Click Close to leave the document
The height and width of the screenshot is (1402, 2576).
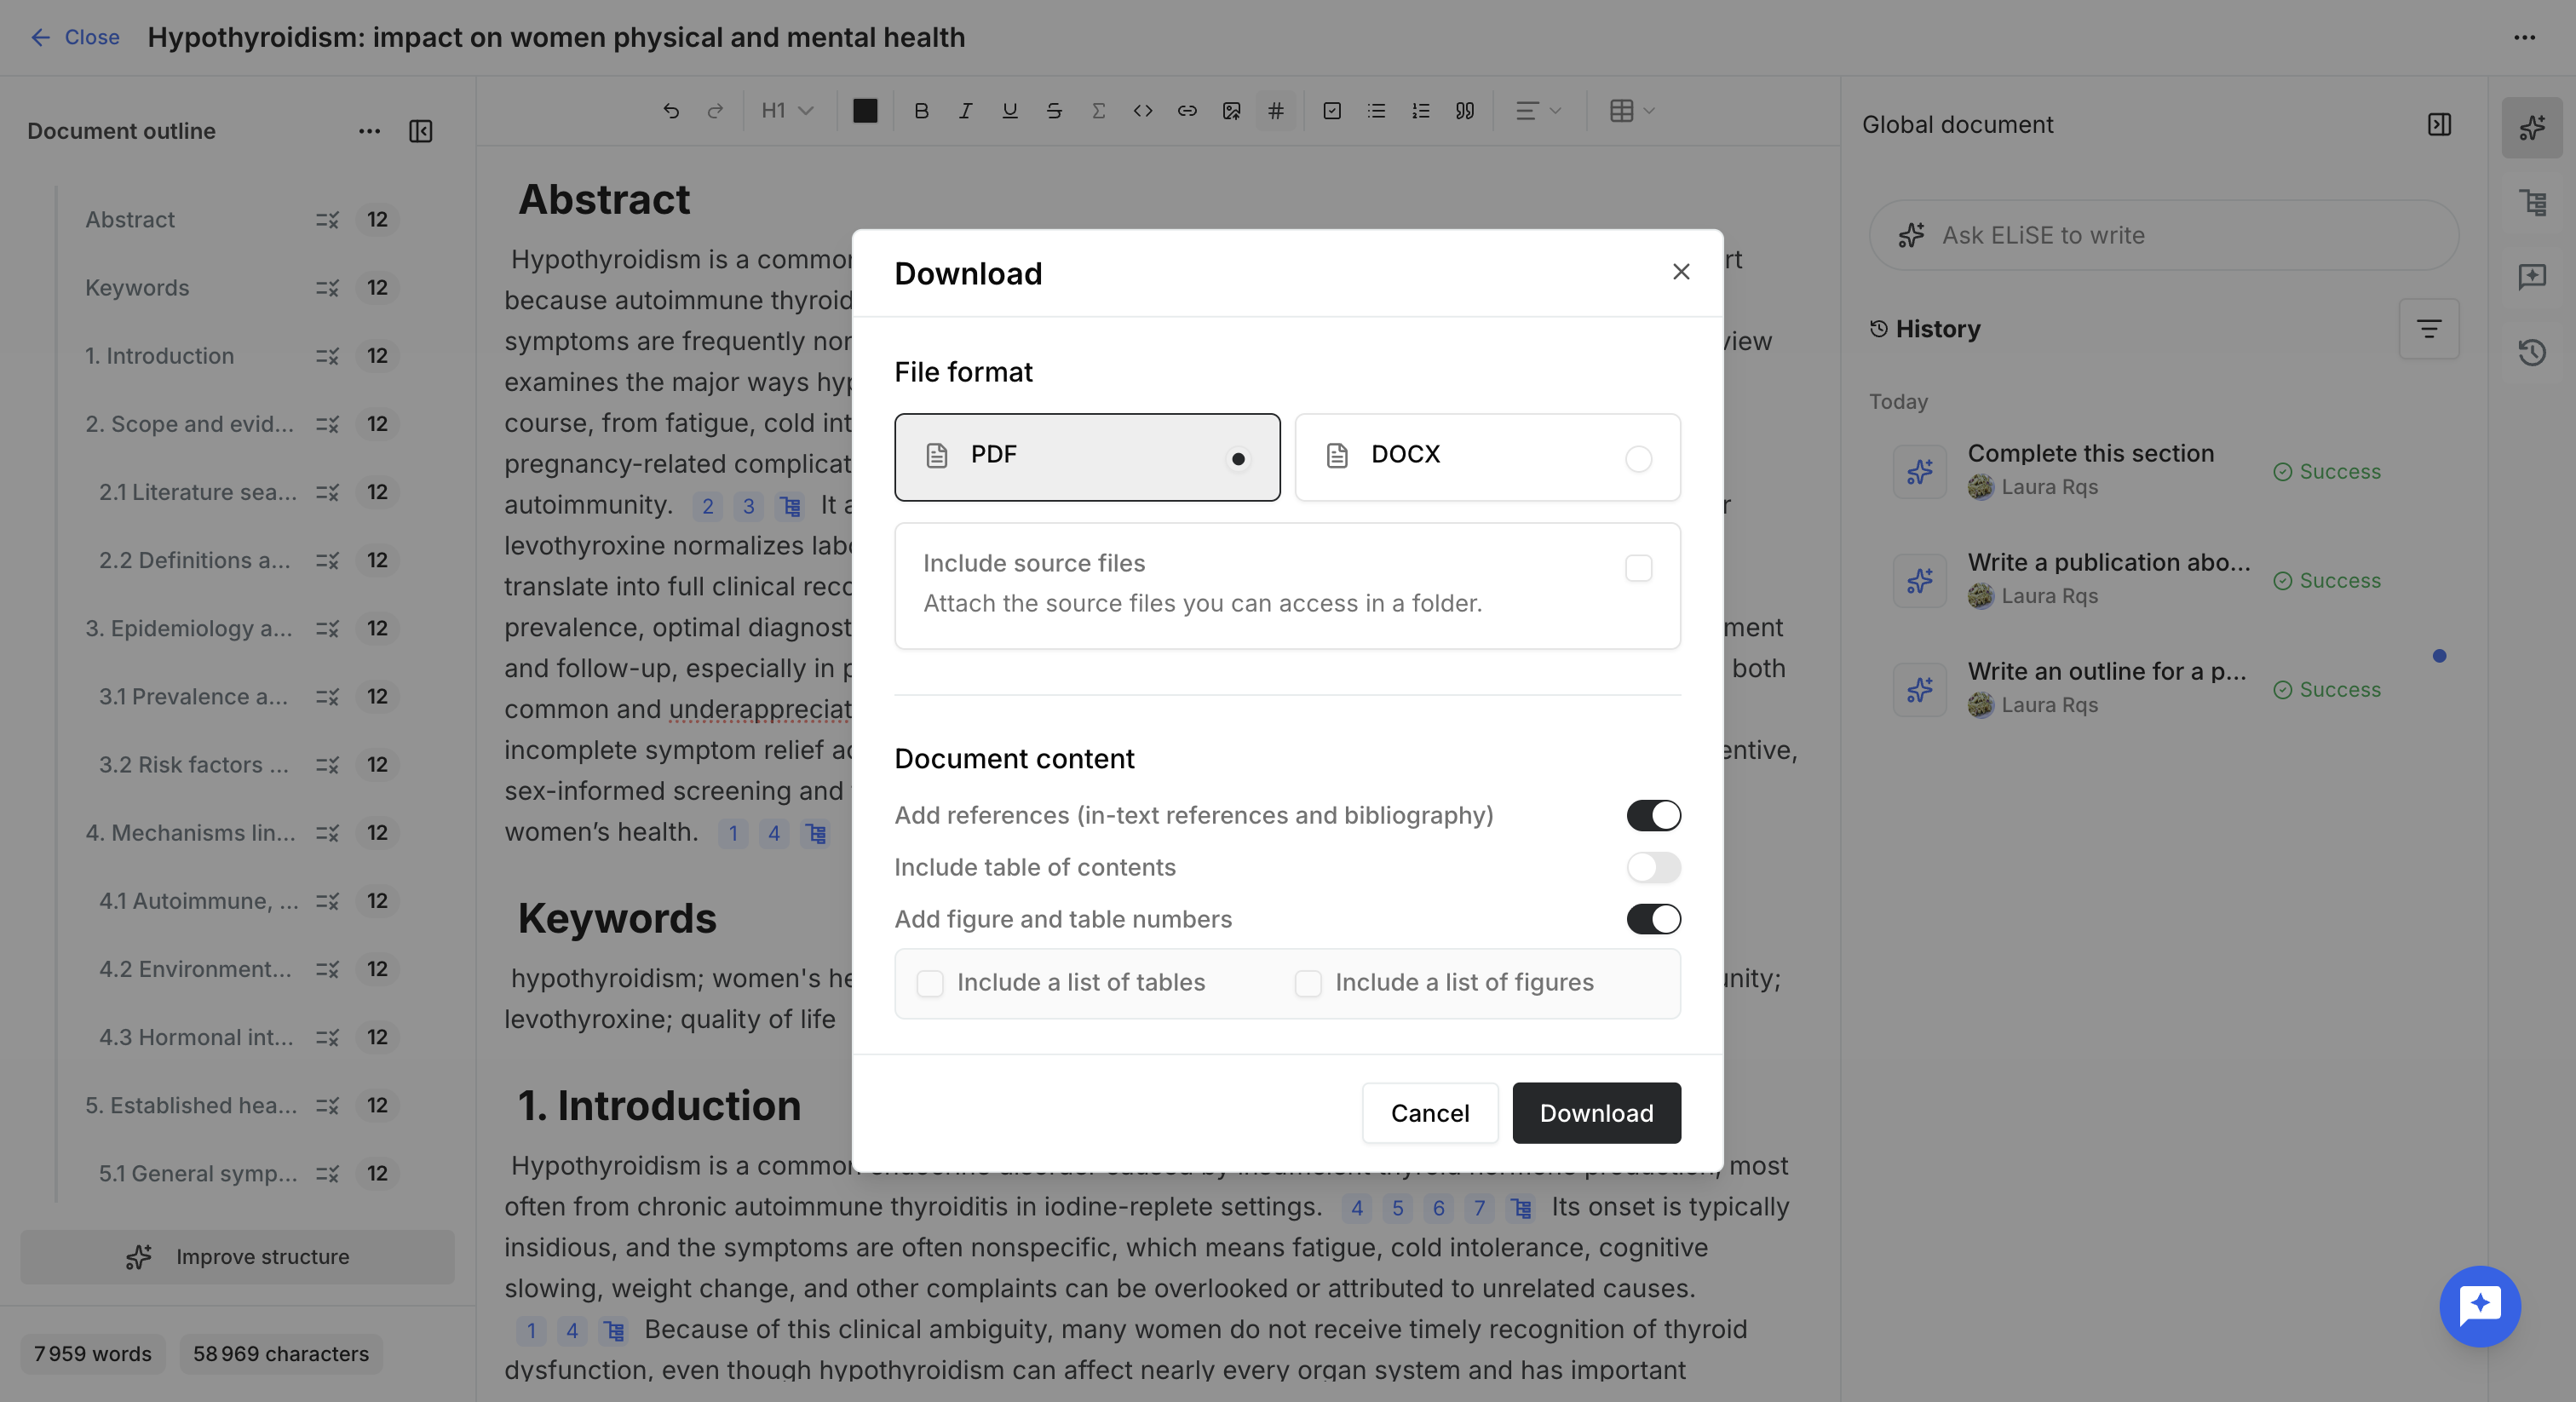75,38
